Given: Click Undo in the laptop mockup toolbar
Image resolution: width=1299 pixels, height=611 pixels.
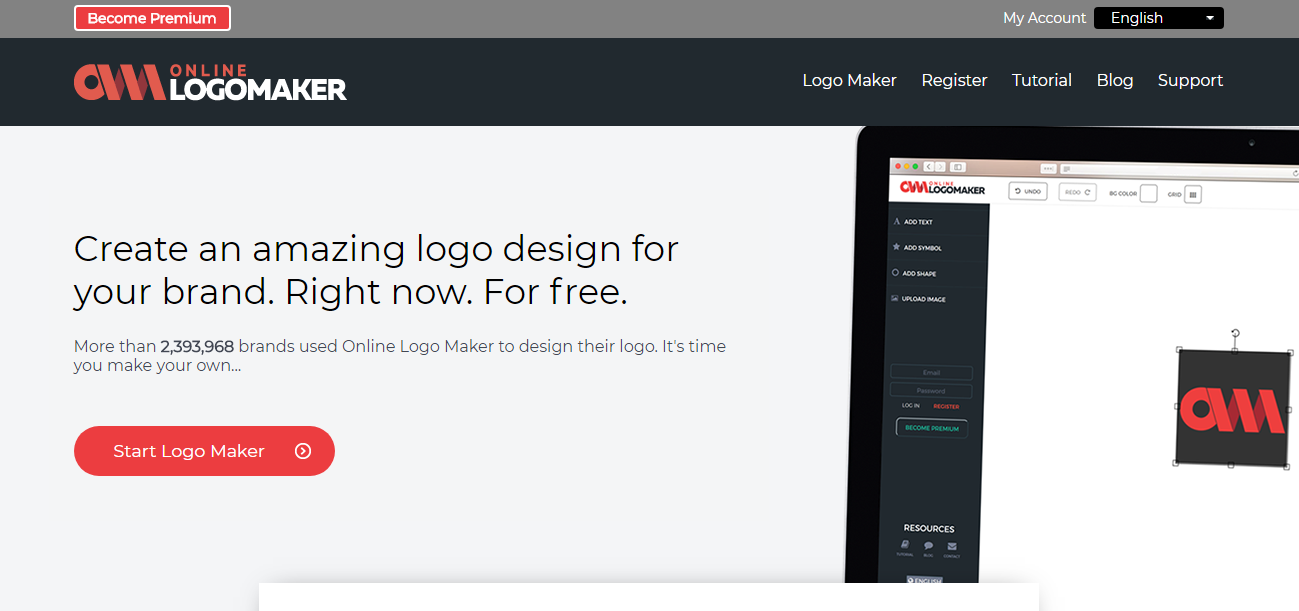Looking at the screenshot, I should click(x=1027, y=191).
